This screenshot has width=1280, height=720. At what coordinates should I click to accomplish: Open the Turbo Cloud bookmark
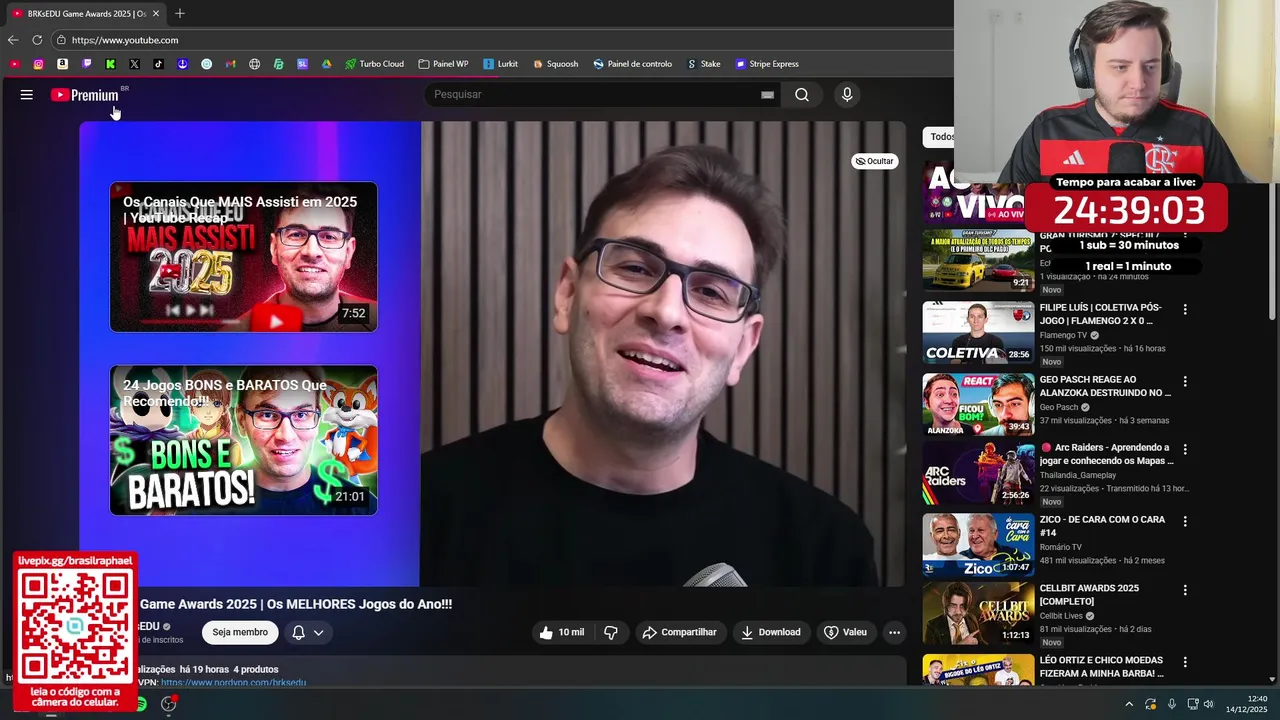[x=374, y=64]
